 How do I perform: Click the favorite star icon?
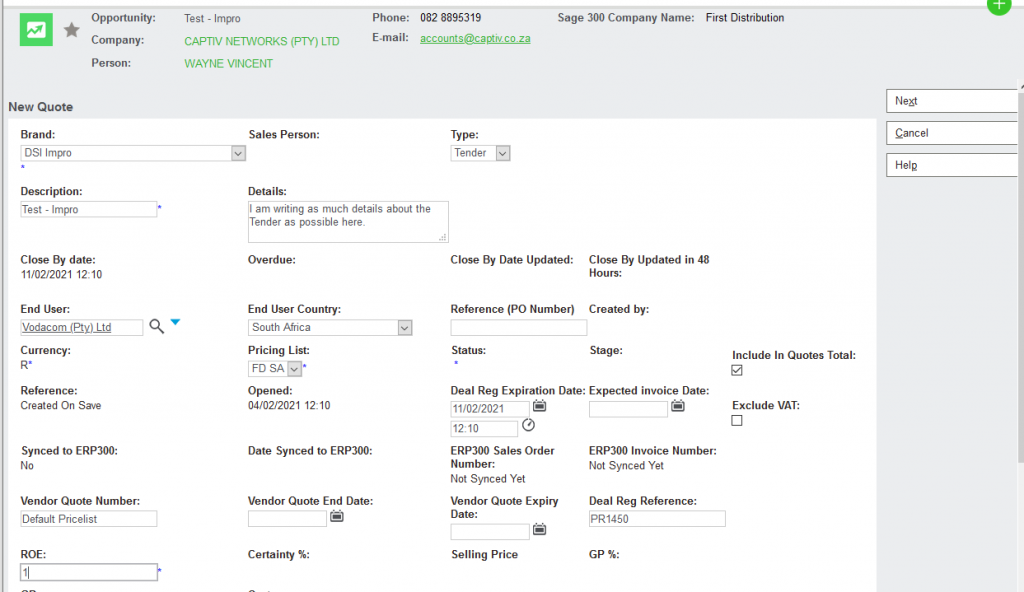coord(72,31)
